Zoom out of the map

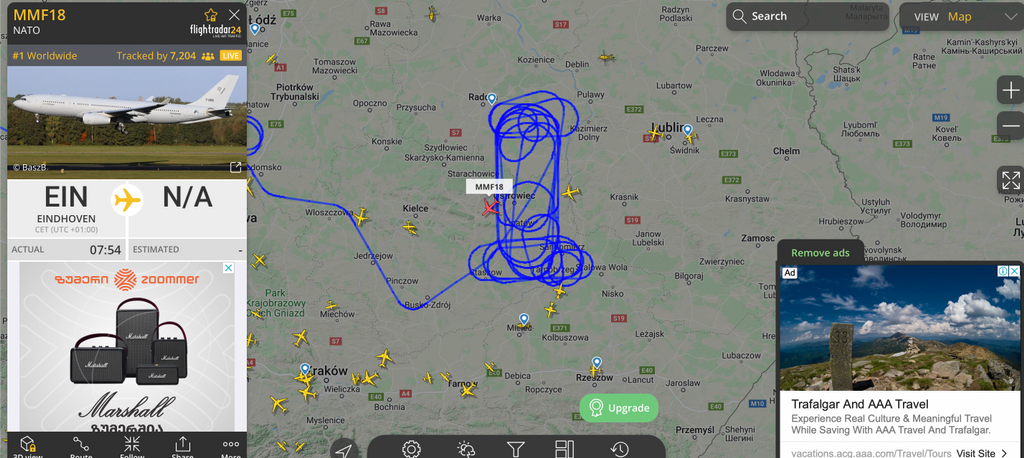click(x=1010, y=125)
